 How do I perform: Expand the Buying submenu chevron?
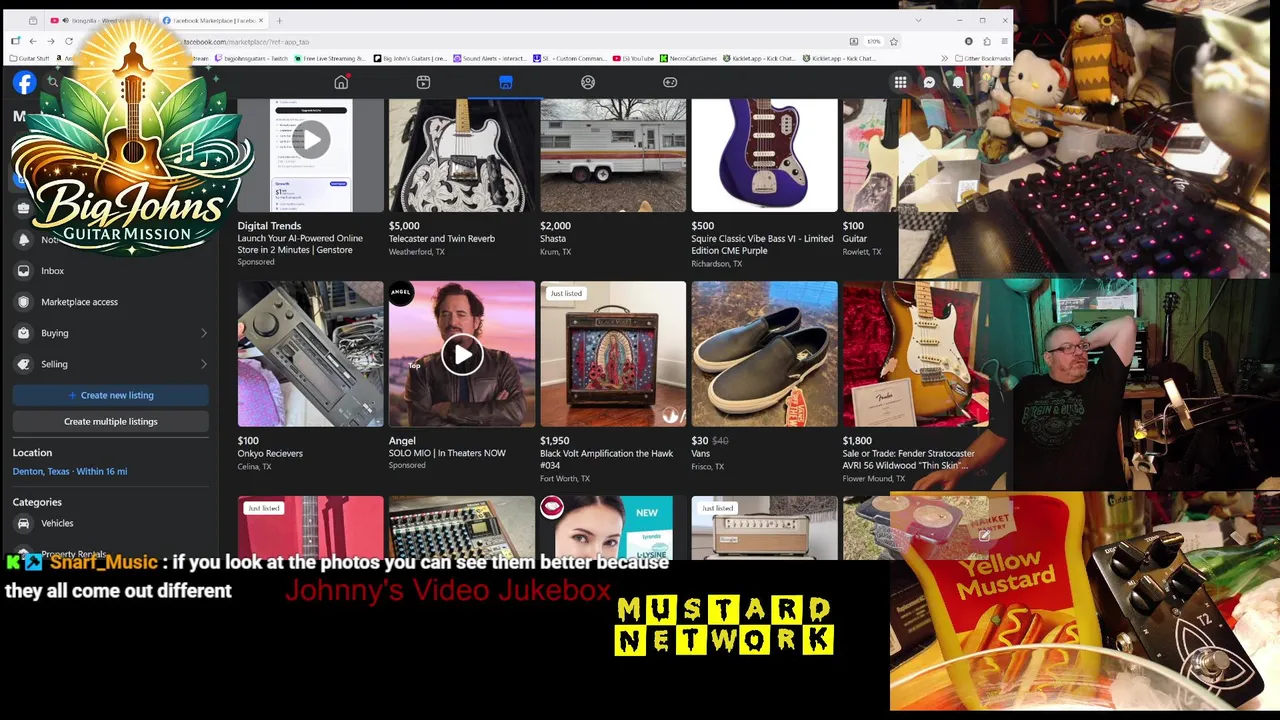coord(204,333)
